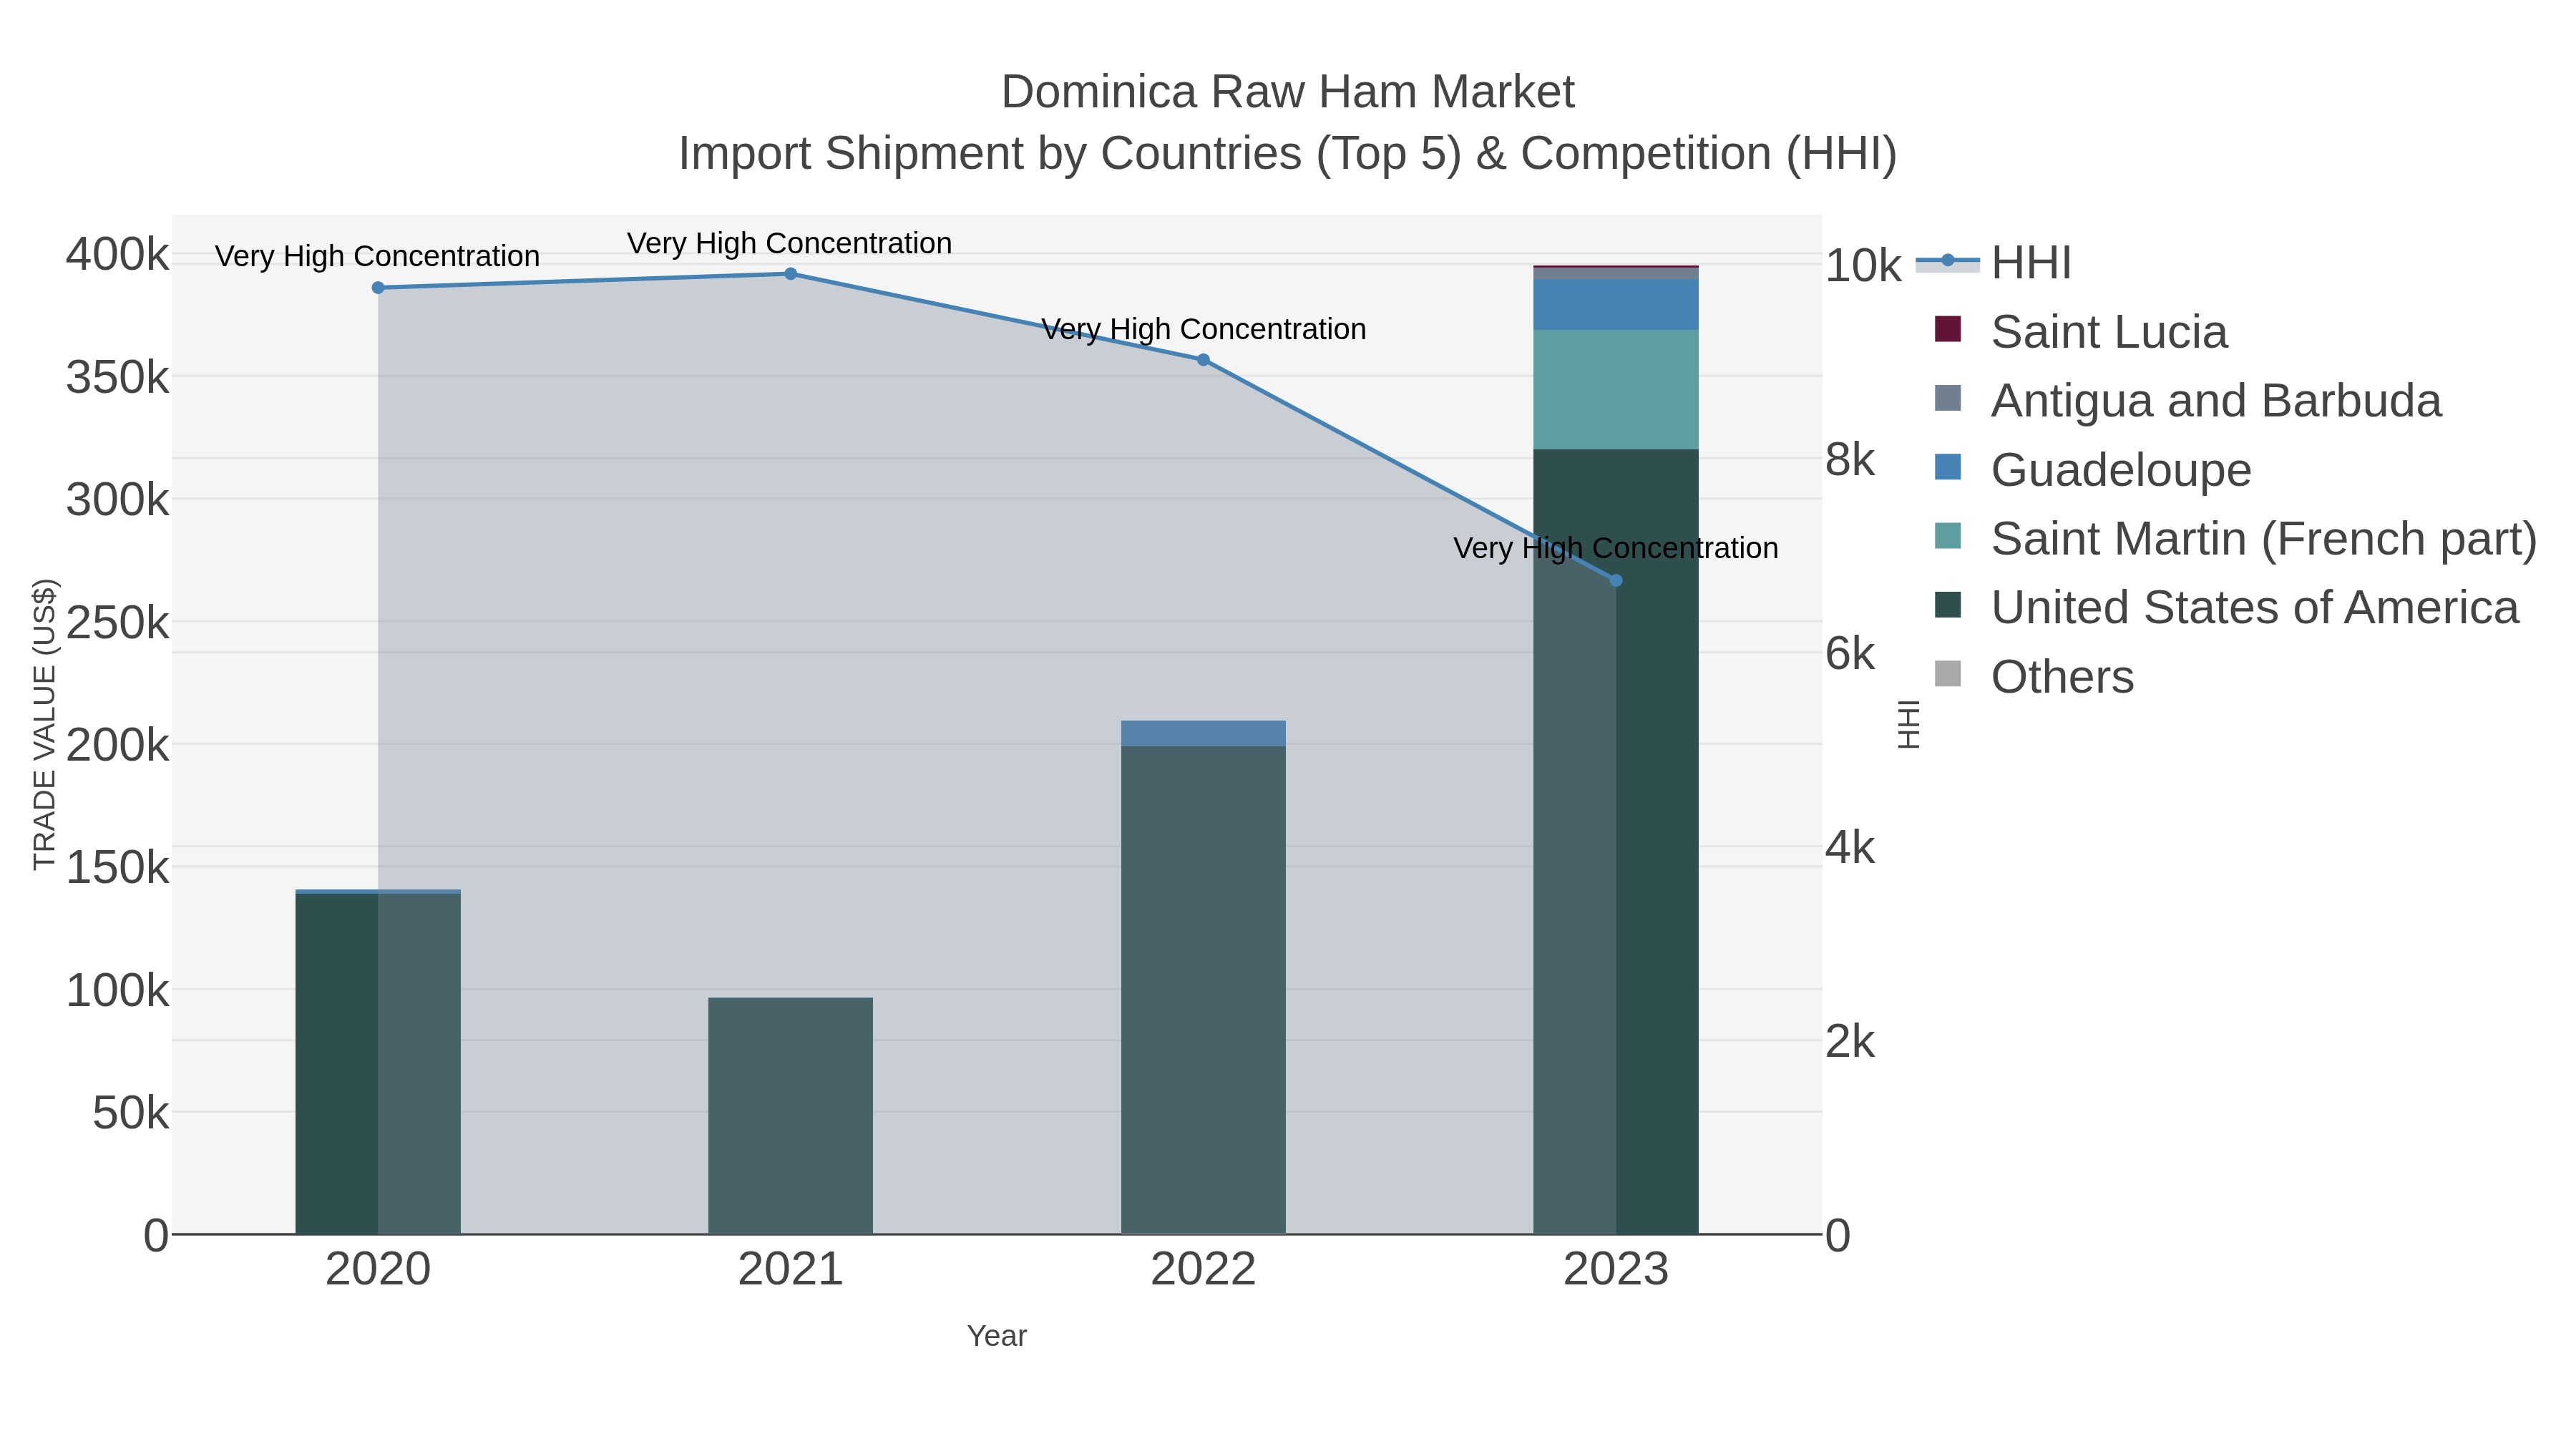Click the 2k HHI axis tick label
Screen dimensions: 2576x1449
click(1850, 1042)
